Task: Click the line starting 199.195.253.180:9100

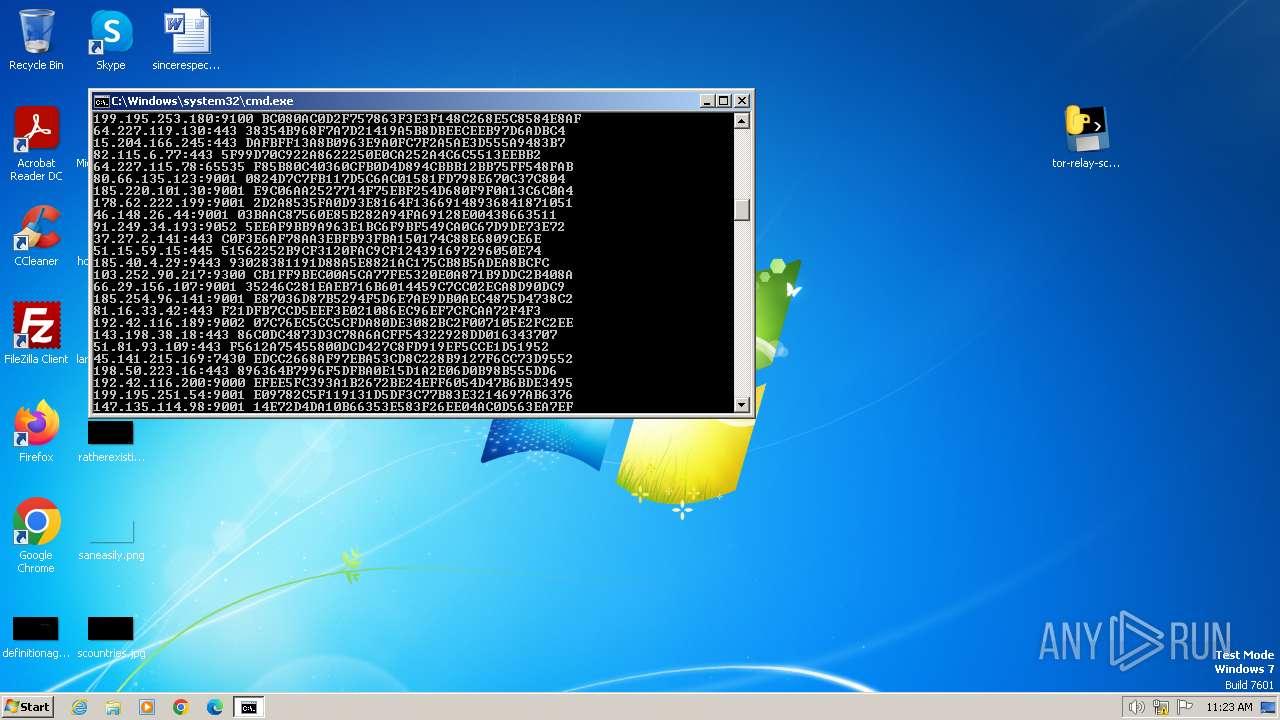Action: (x=337, y=119)
